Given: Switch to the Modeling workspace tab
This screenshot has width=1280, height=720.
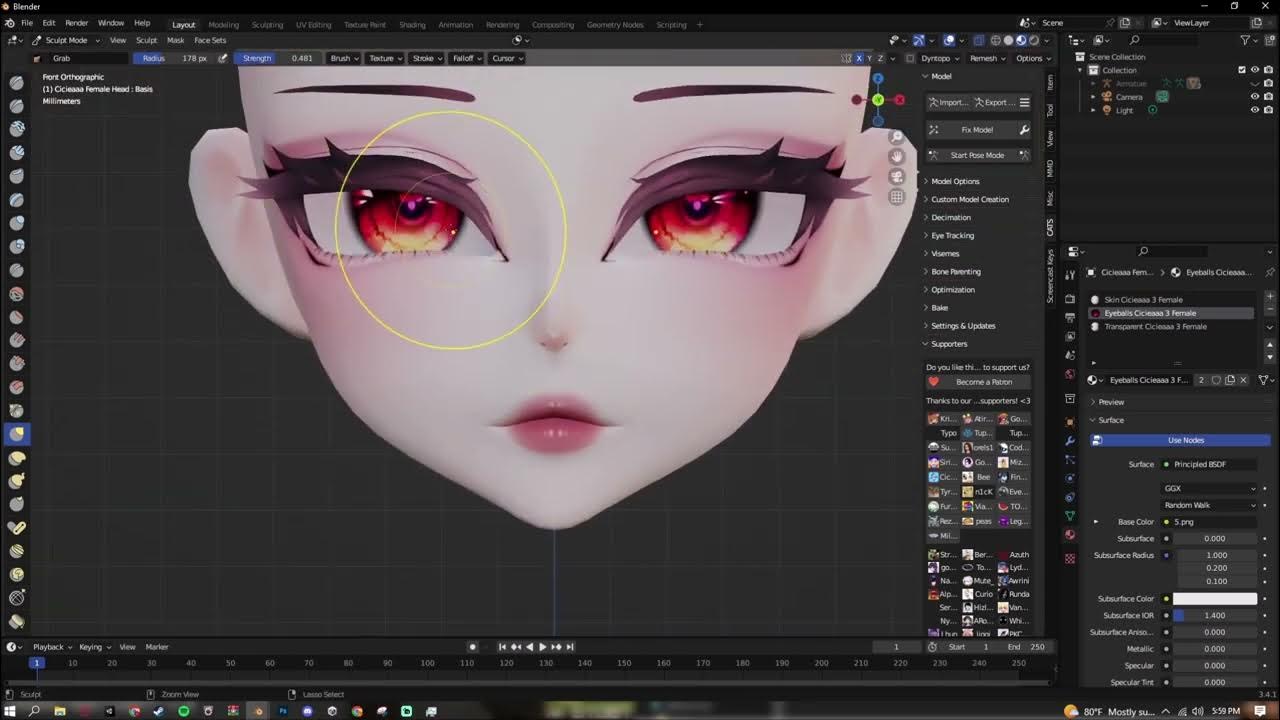Looking at the screenshot, I should [x=223, y=24].
